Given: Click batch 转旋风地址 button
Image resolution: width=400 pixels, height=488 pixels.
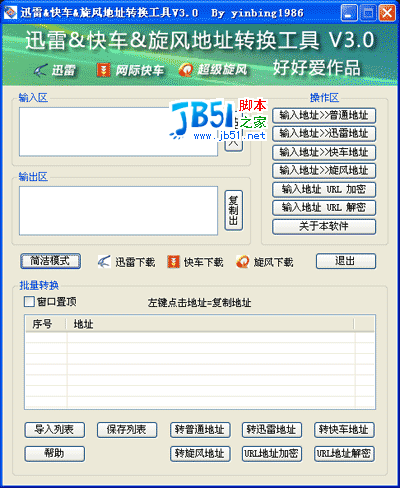Looking at the screenshot, I should pos(200,454).
